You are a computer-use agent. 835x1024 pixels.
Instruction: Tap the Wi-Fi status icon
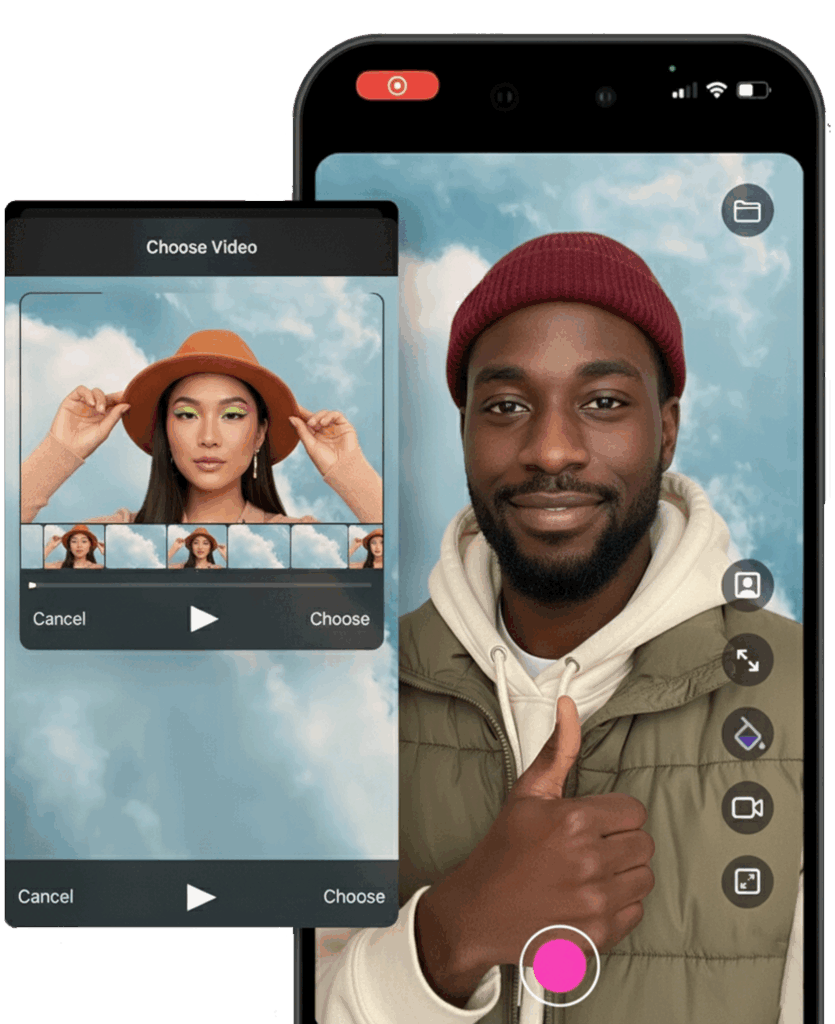coord(716,90)
